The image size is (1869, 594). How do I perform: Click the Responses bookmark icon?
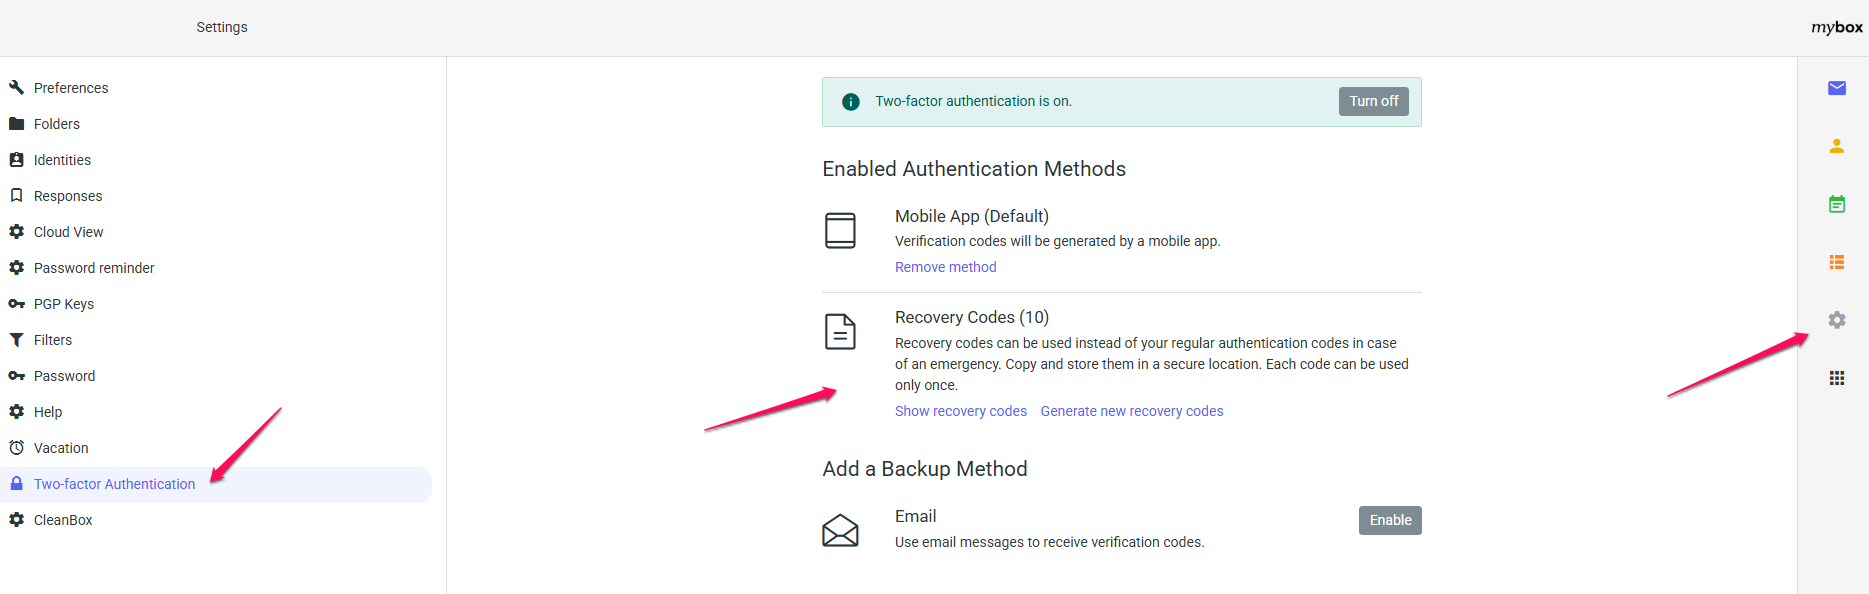[16, 196]
